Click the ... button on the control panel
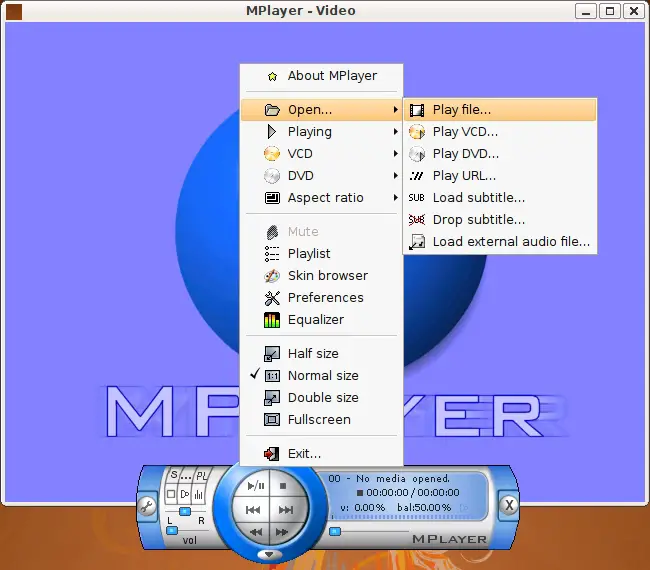 click(187, 476)
